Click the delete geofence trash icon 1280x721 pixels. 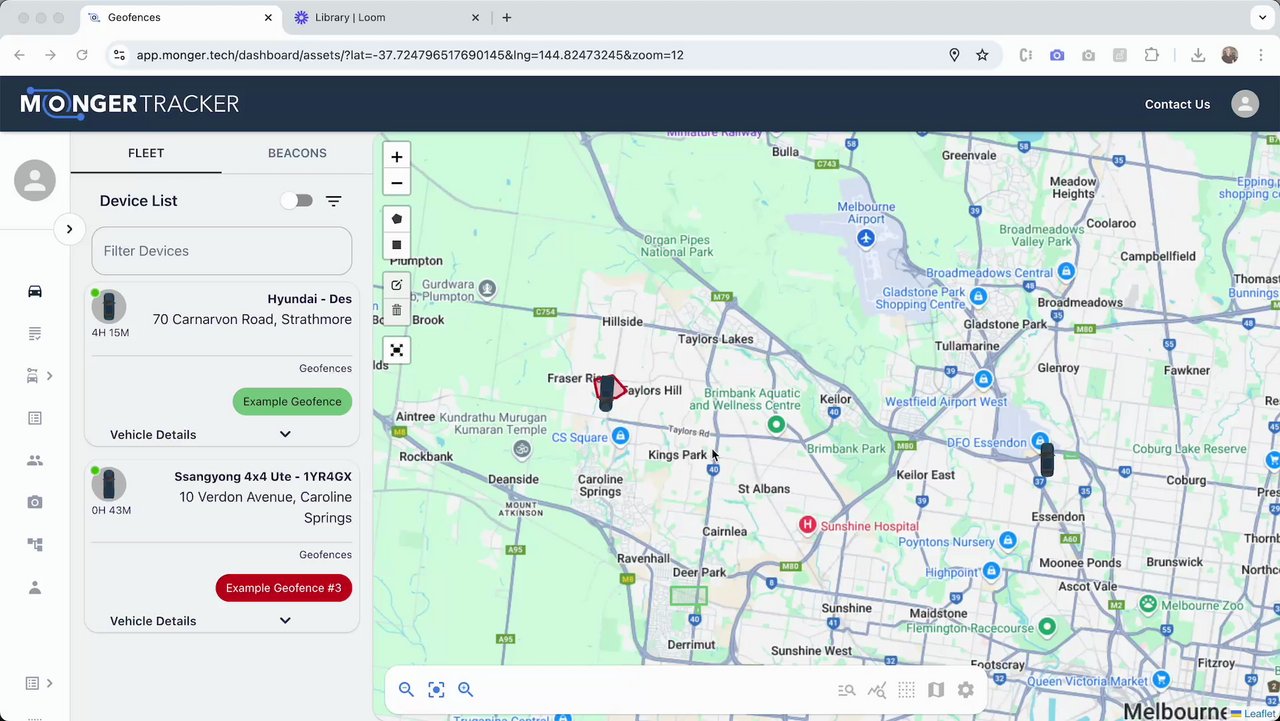397,311
